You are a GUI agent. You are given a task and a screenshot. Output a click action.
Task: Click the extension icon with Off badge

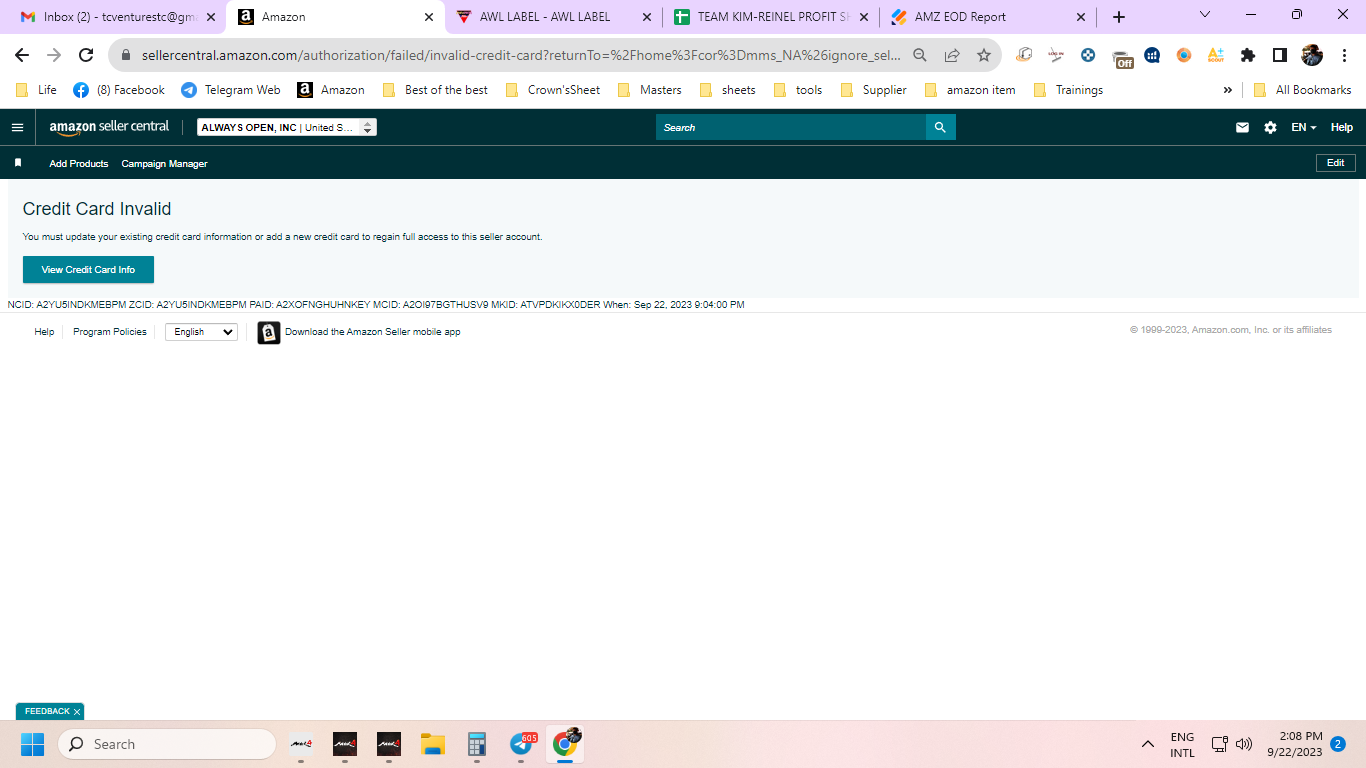1122,57
